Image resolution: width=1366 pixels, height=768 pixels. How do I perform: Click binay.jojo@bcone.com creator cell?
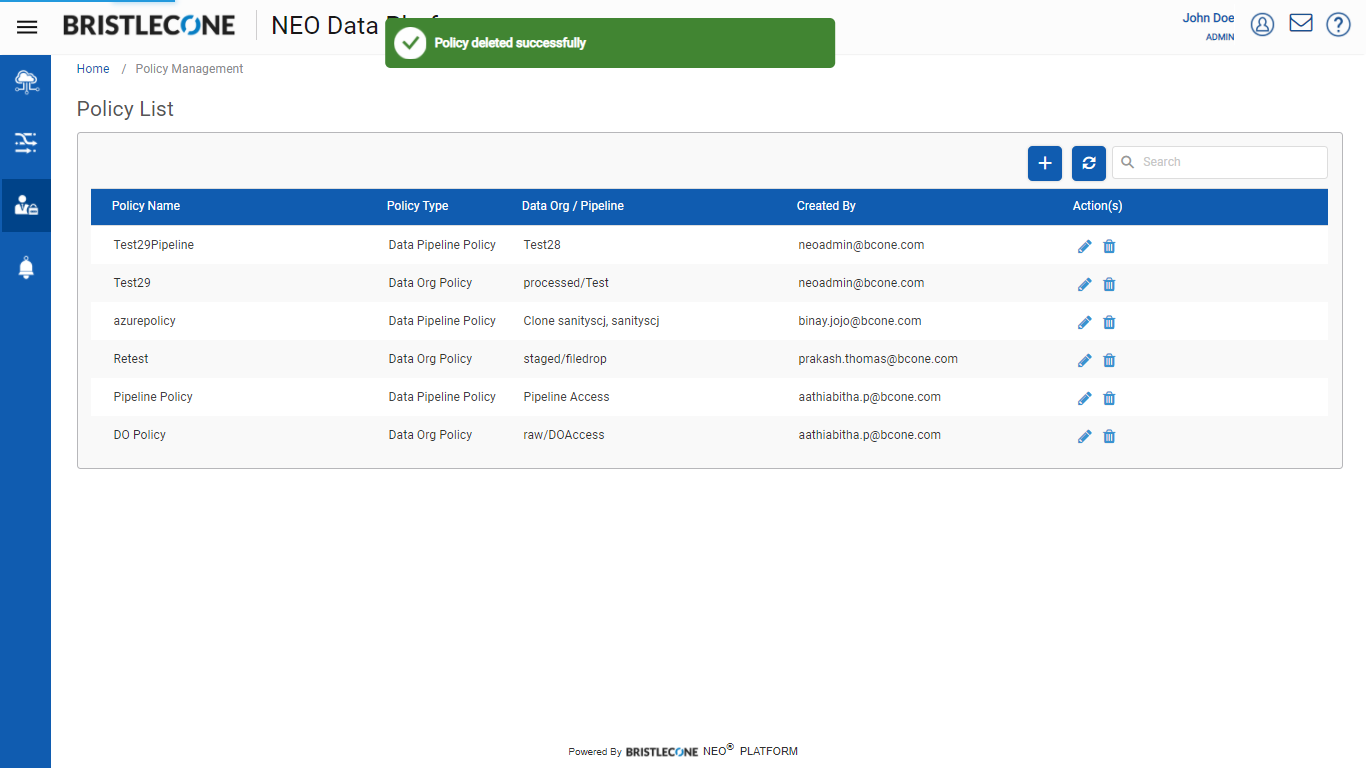860,321
